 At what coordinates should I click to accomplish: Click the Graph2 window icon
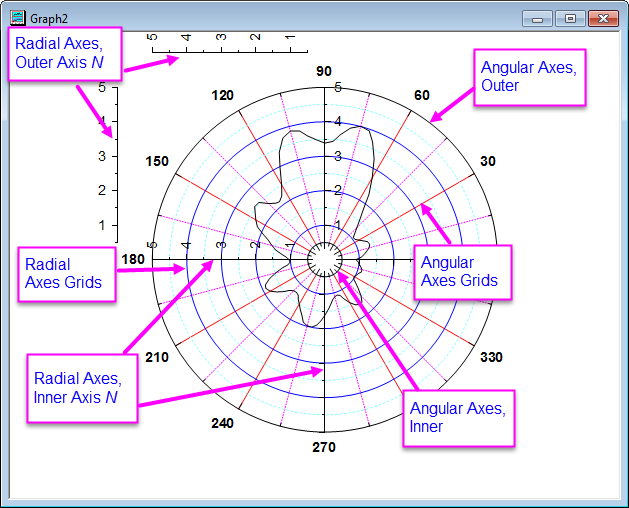pos(17,17)
